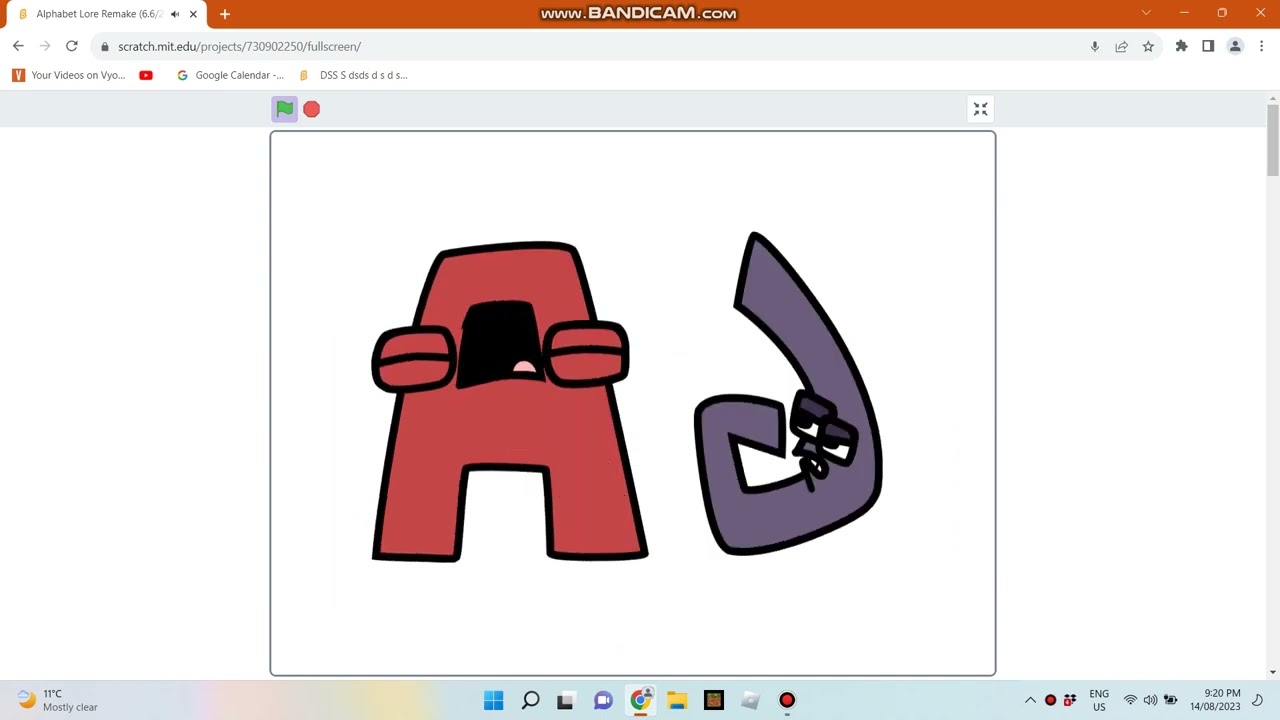The width and height of the screenshot is (1280, 720).
Task: Stop the project with red stop button
Action: [312, 109]
